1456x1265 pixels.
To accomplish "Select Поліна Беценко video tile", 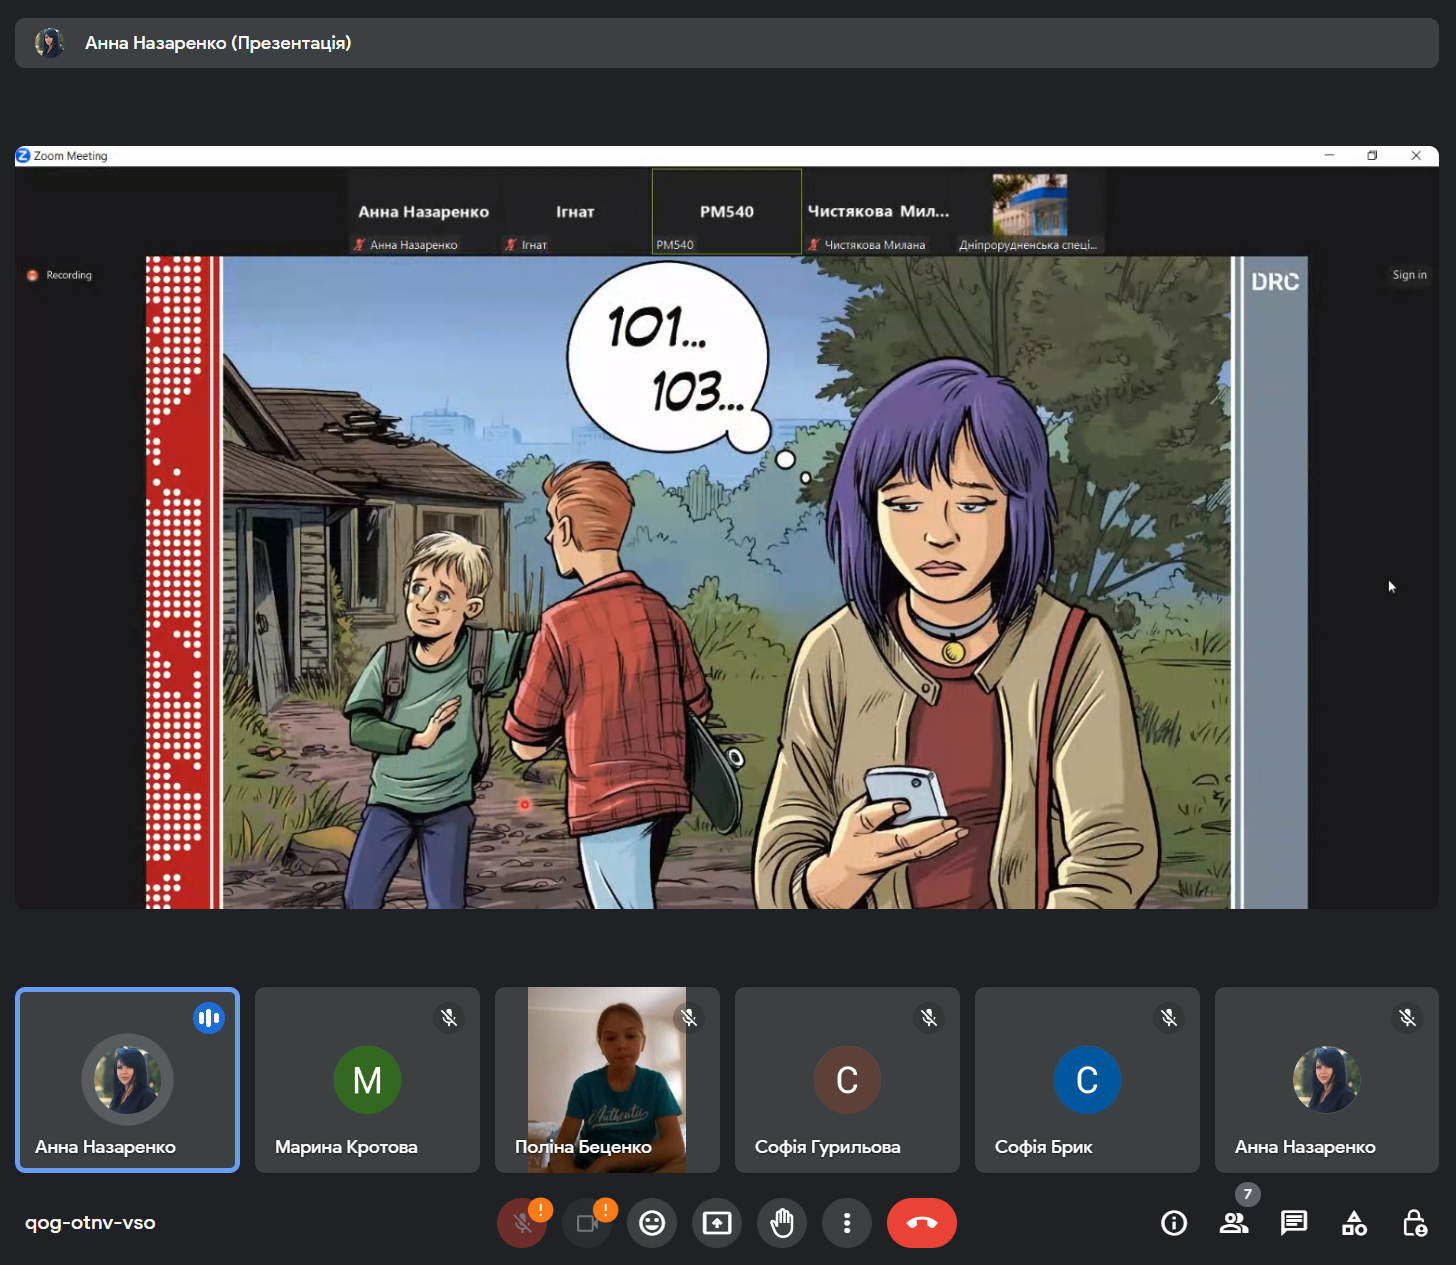I will point(607,1080).
